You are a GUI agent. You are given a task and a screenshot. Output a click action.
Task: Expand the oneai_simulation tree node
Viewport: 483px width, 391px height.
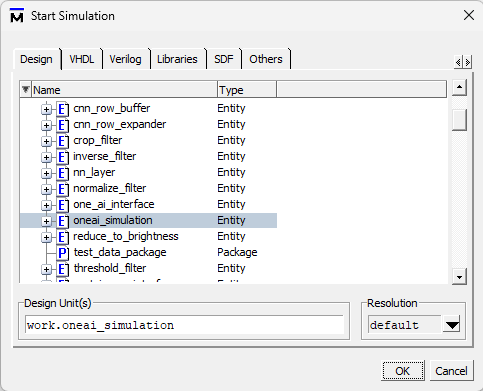46,221
